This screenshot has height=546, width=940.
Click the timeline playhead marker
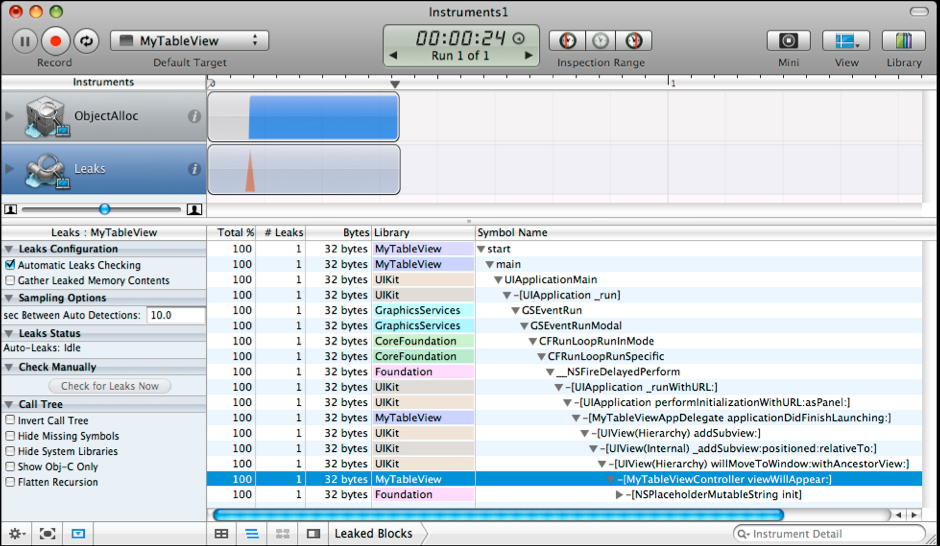click(394, 85)
